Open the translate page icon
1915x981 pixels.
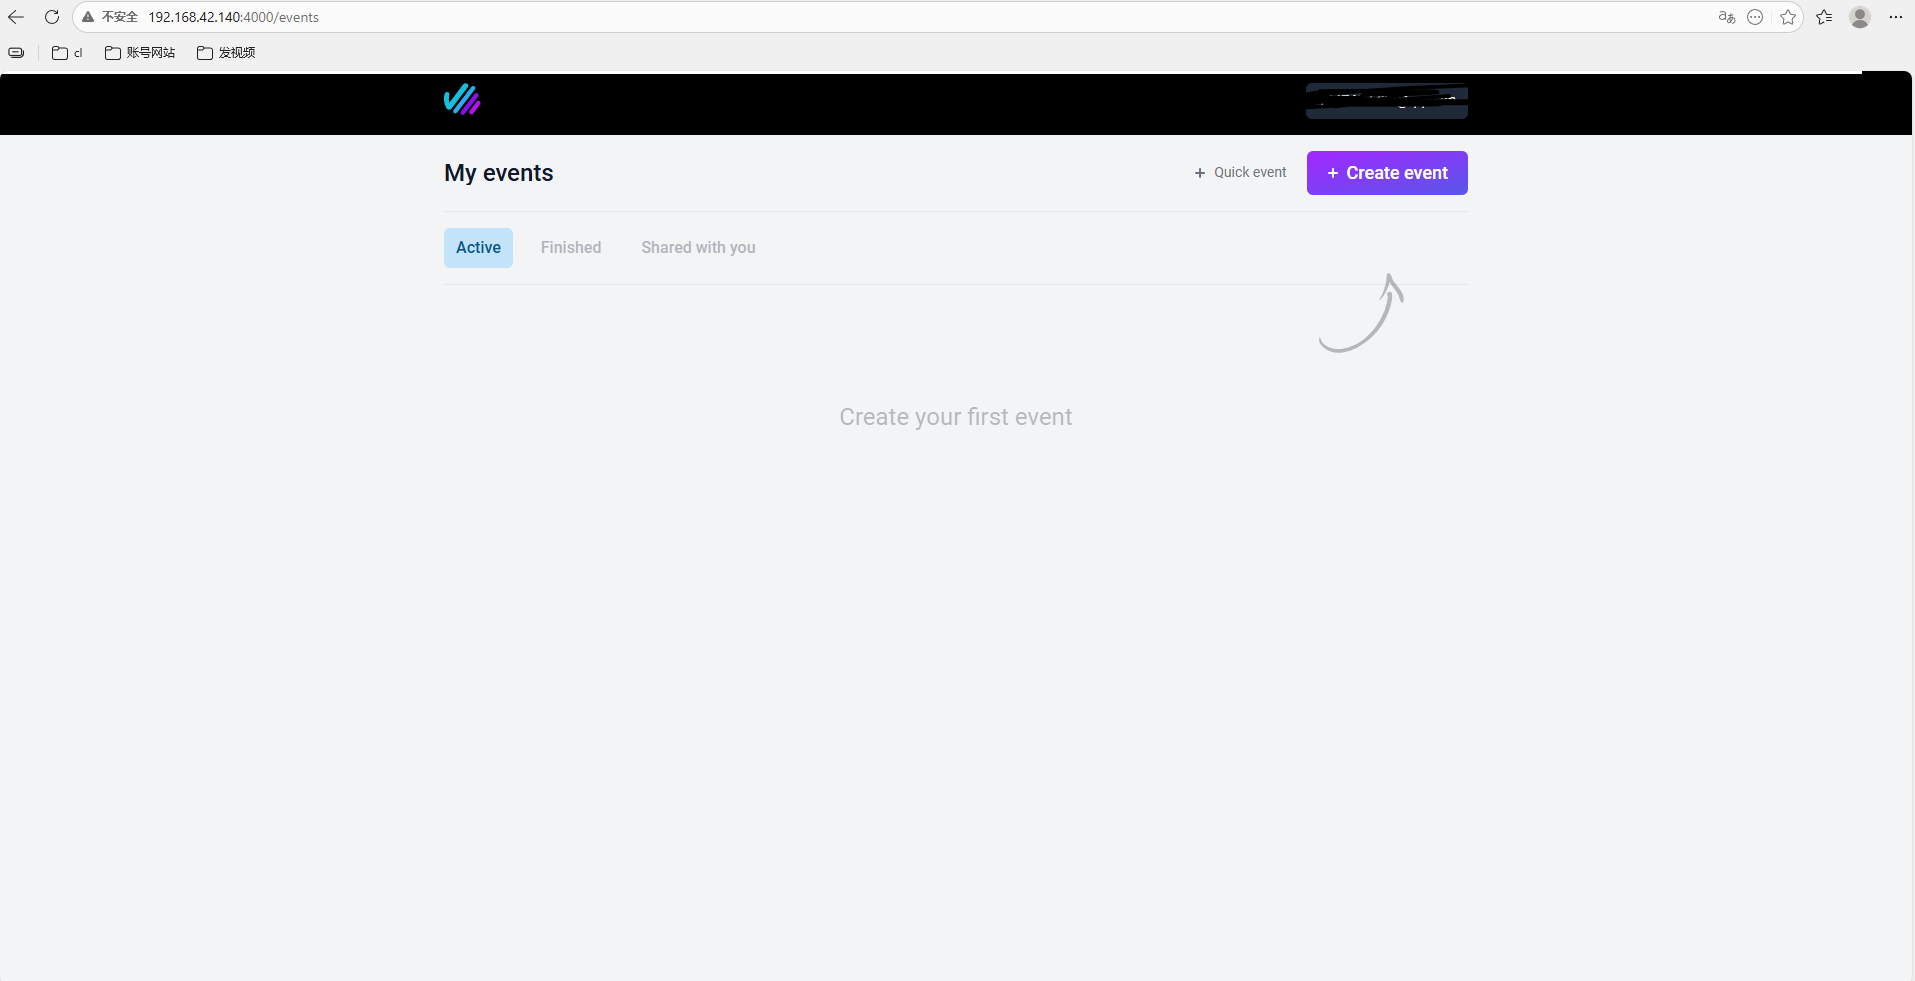pyautogui.click(x=1726, y=17)
